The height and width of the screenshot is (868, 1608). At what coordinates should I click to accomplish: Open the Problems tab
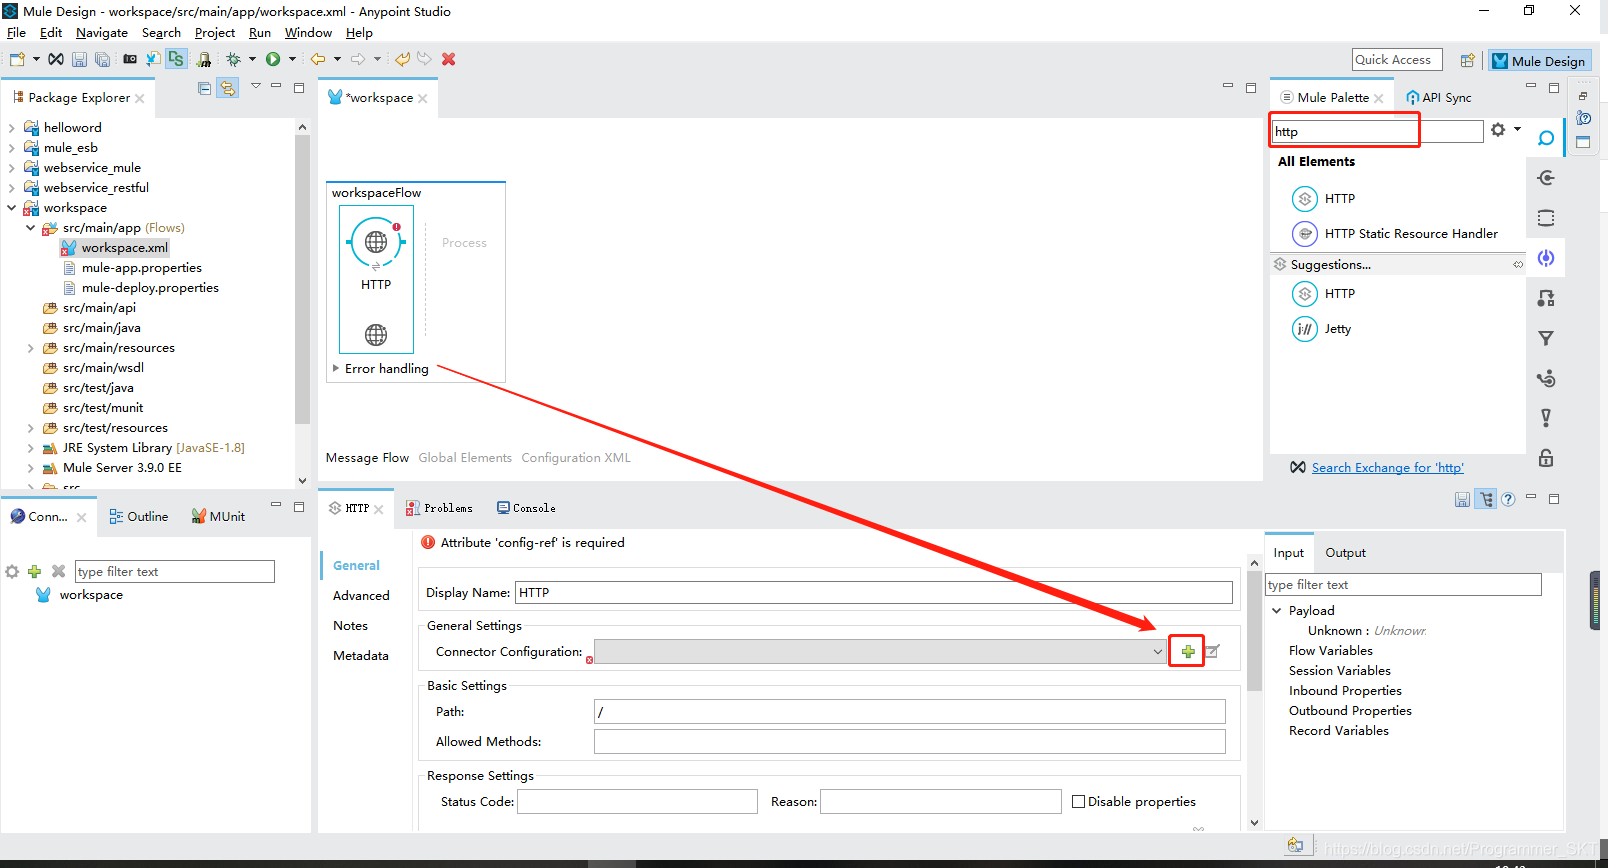[439, 508]
